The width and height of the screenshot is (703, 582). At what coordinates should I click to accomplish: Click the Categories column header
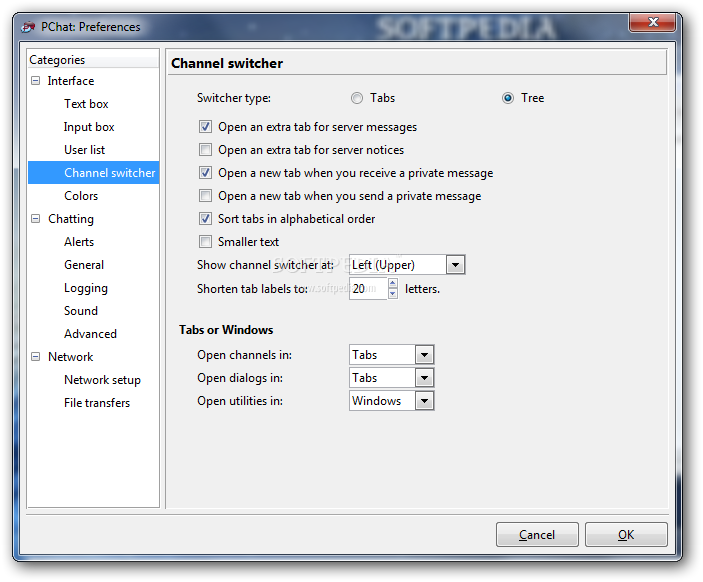(x=94, y=60)
